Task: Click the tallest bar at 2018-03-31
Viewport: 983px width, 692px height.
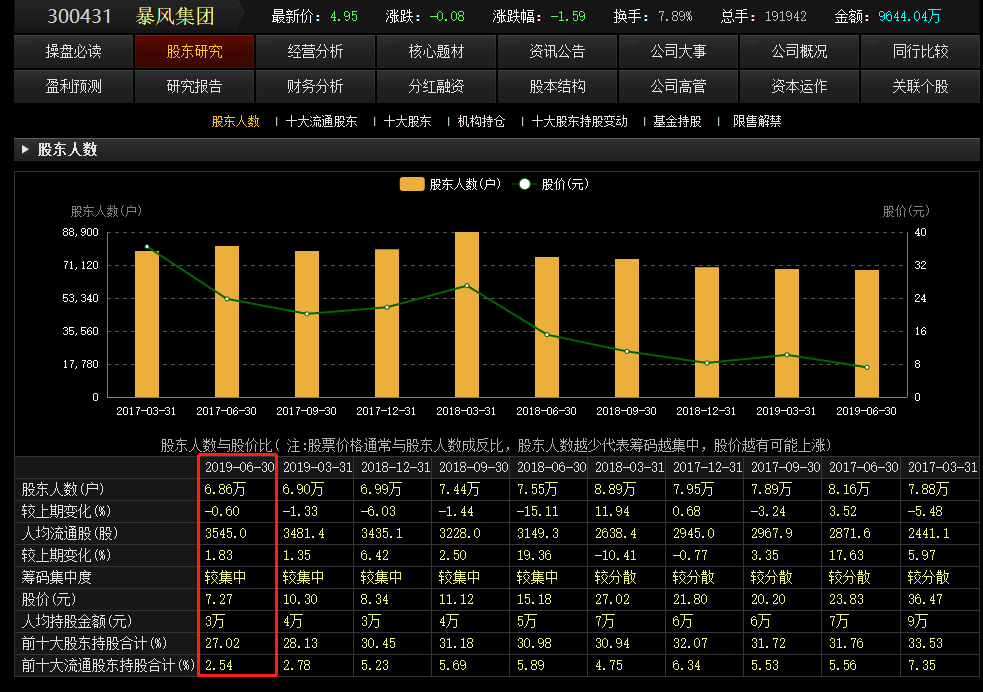Action: pos(467,315)
